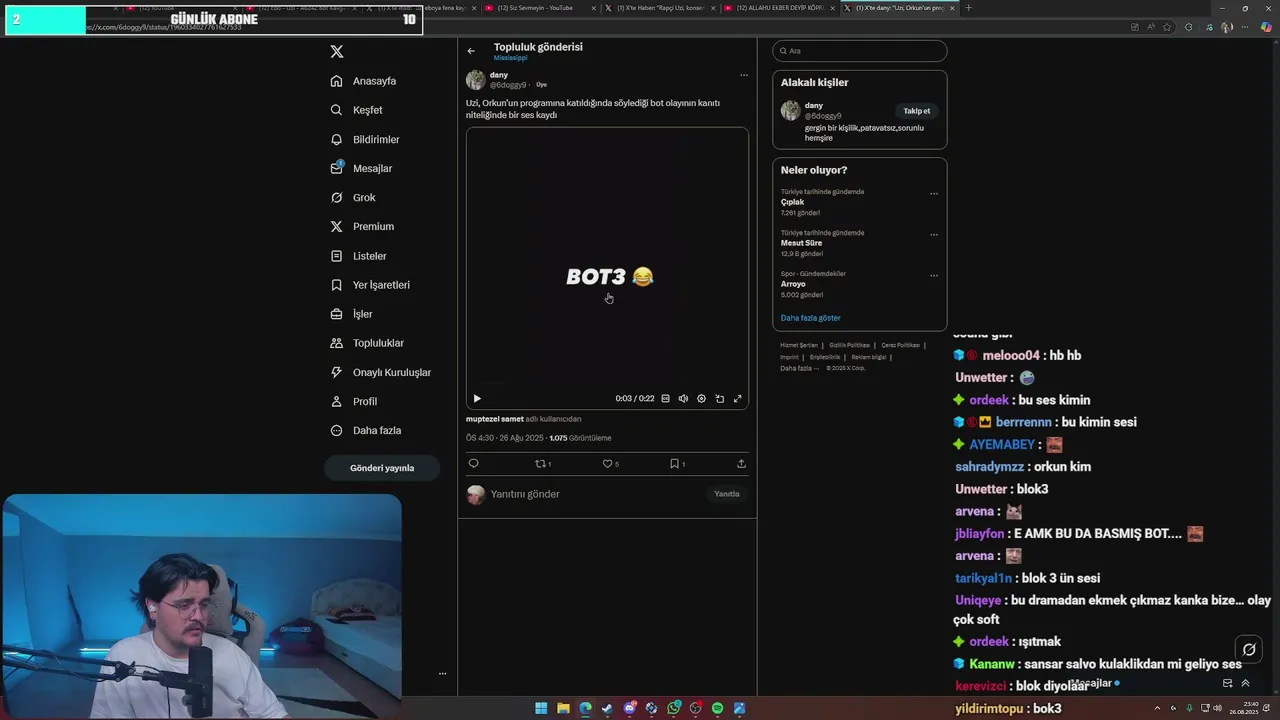Click Daha fazla göster link
Viewport: 1280px width, 720px height.
(x=811, y=318)
